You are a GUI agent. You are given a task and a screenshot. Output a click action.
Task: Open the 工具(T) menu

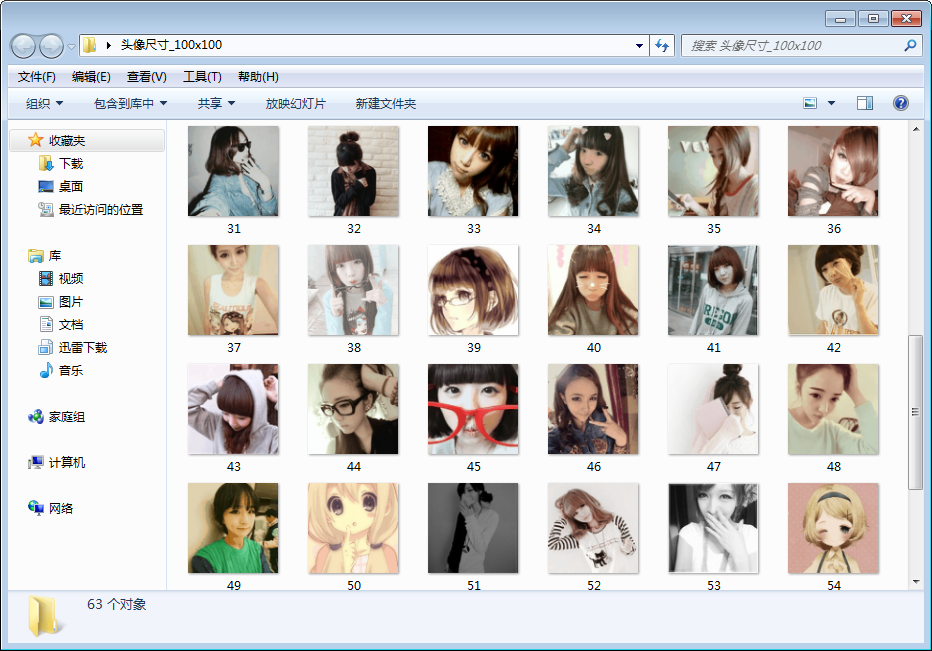(201, 77)
